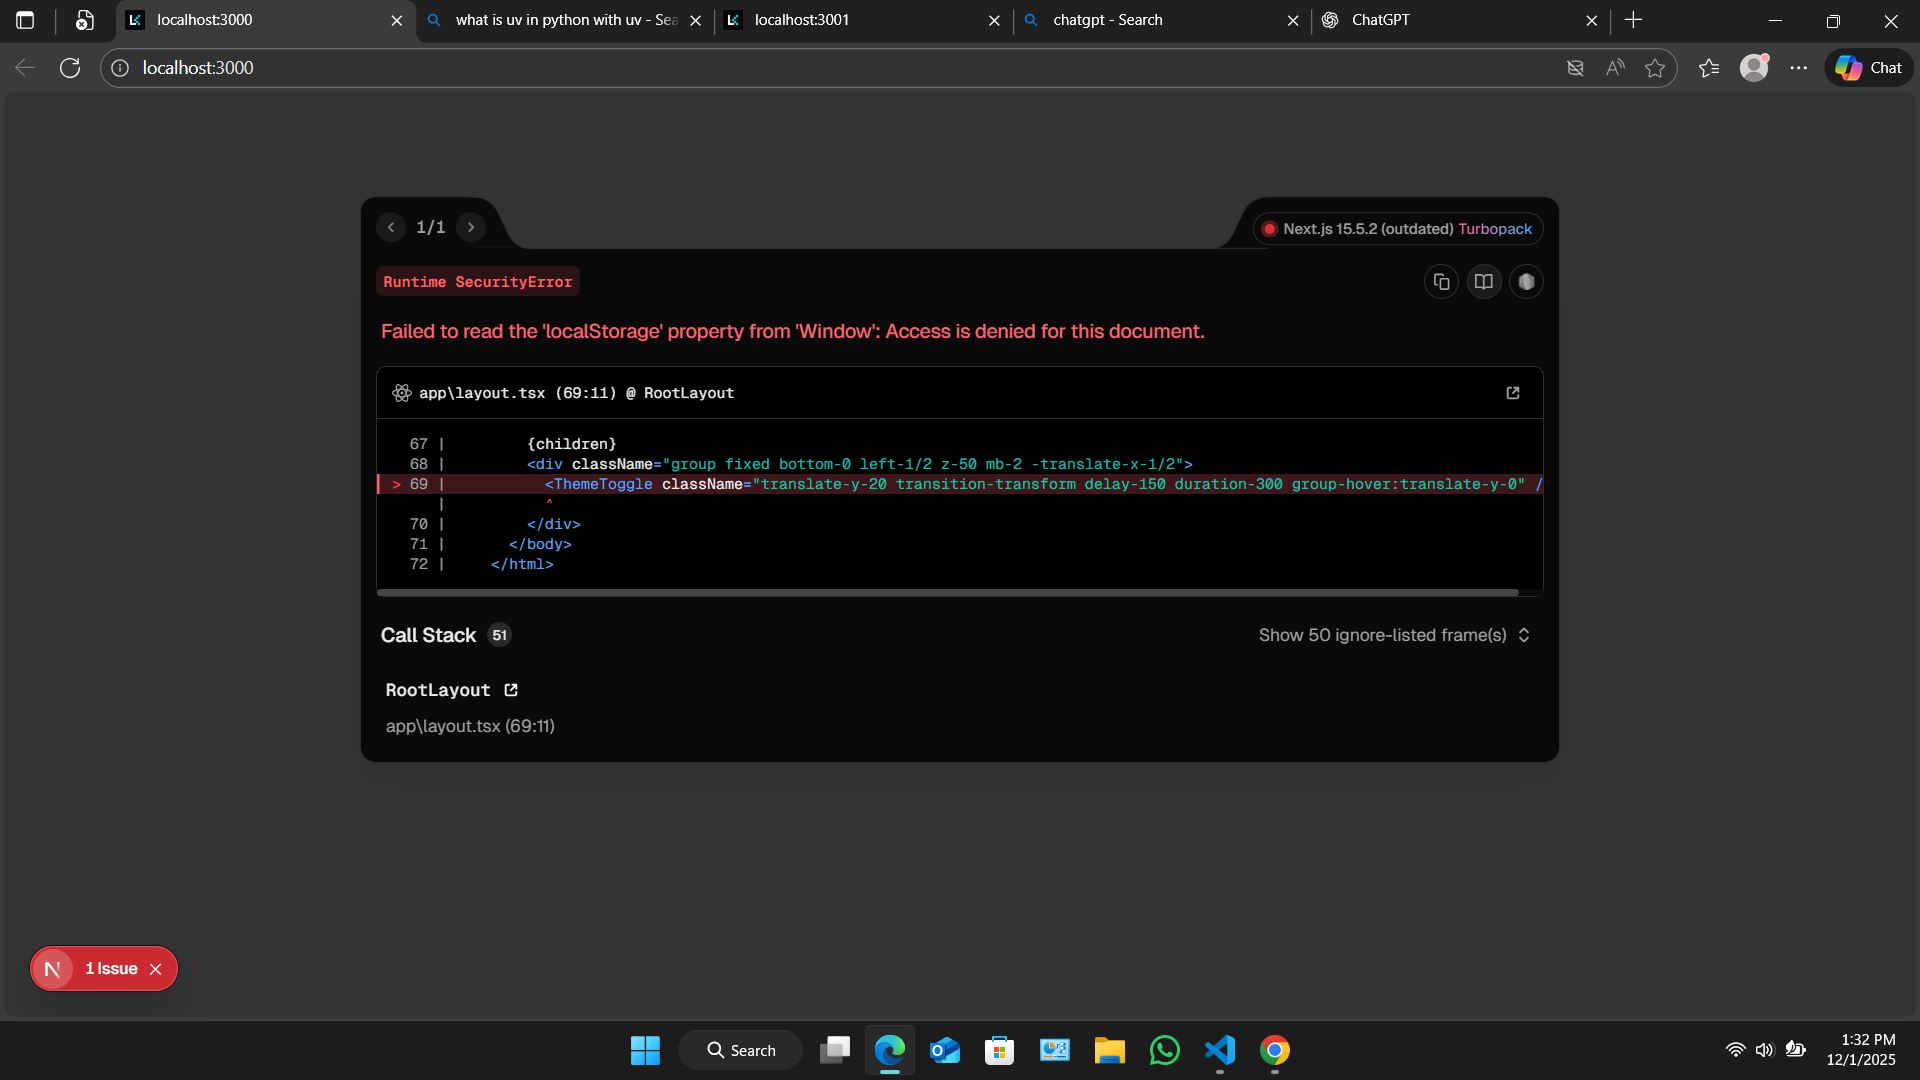Go to next error arrow

471,228
